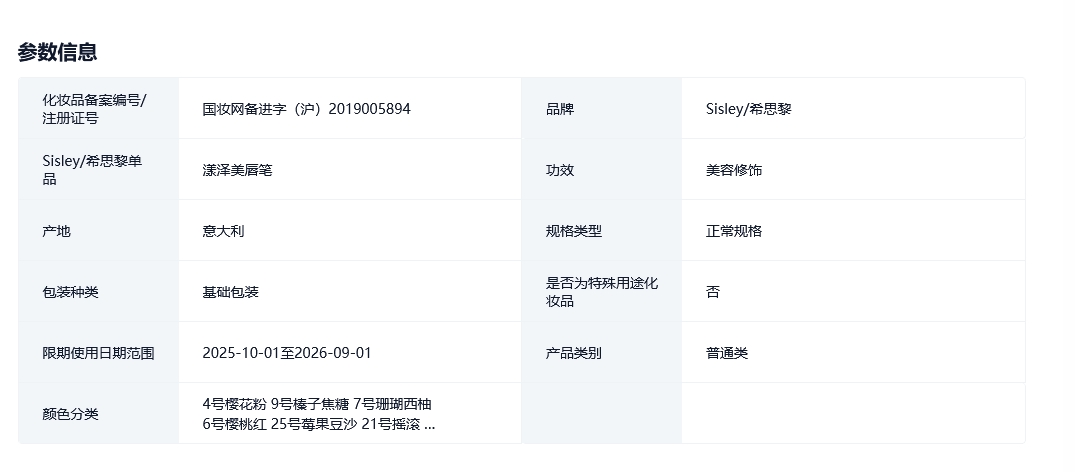This screenshot has height=472, width=1075.
Task: Click the category value 普通类
Action: click(x=726, y=353)
